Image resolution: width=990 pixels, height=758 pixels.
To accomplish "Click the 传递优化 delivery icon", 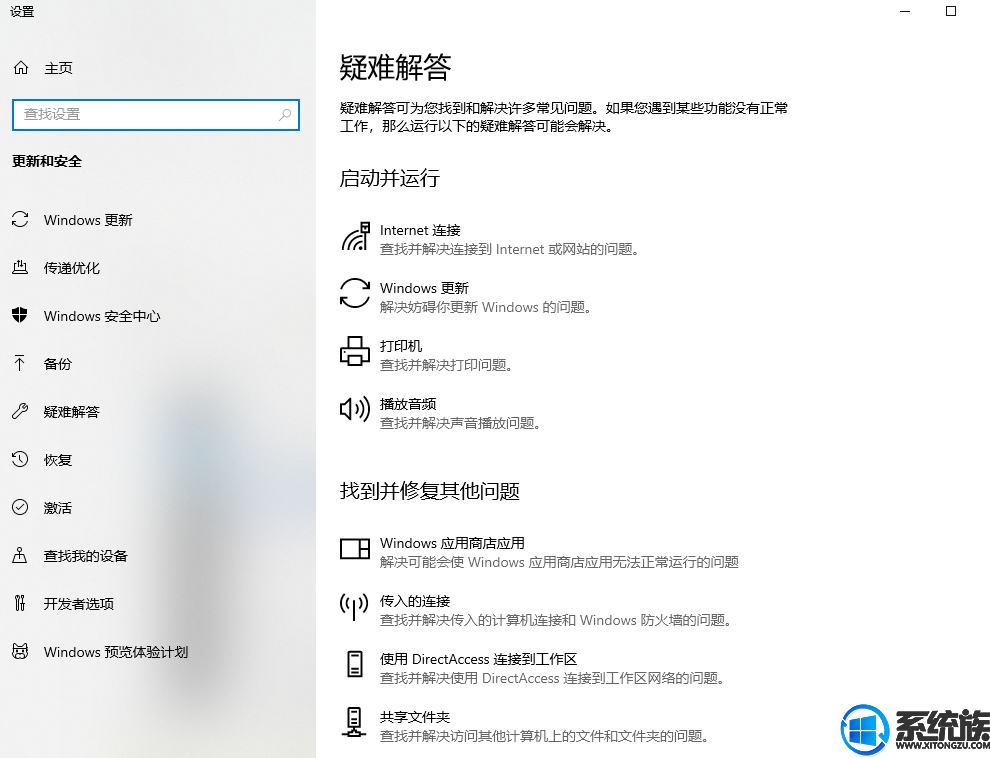I will pyautogui.click(x=20, y=268).
